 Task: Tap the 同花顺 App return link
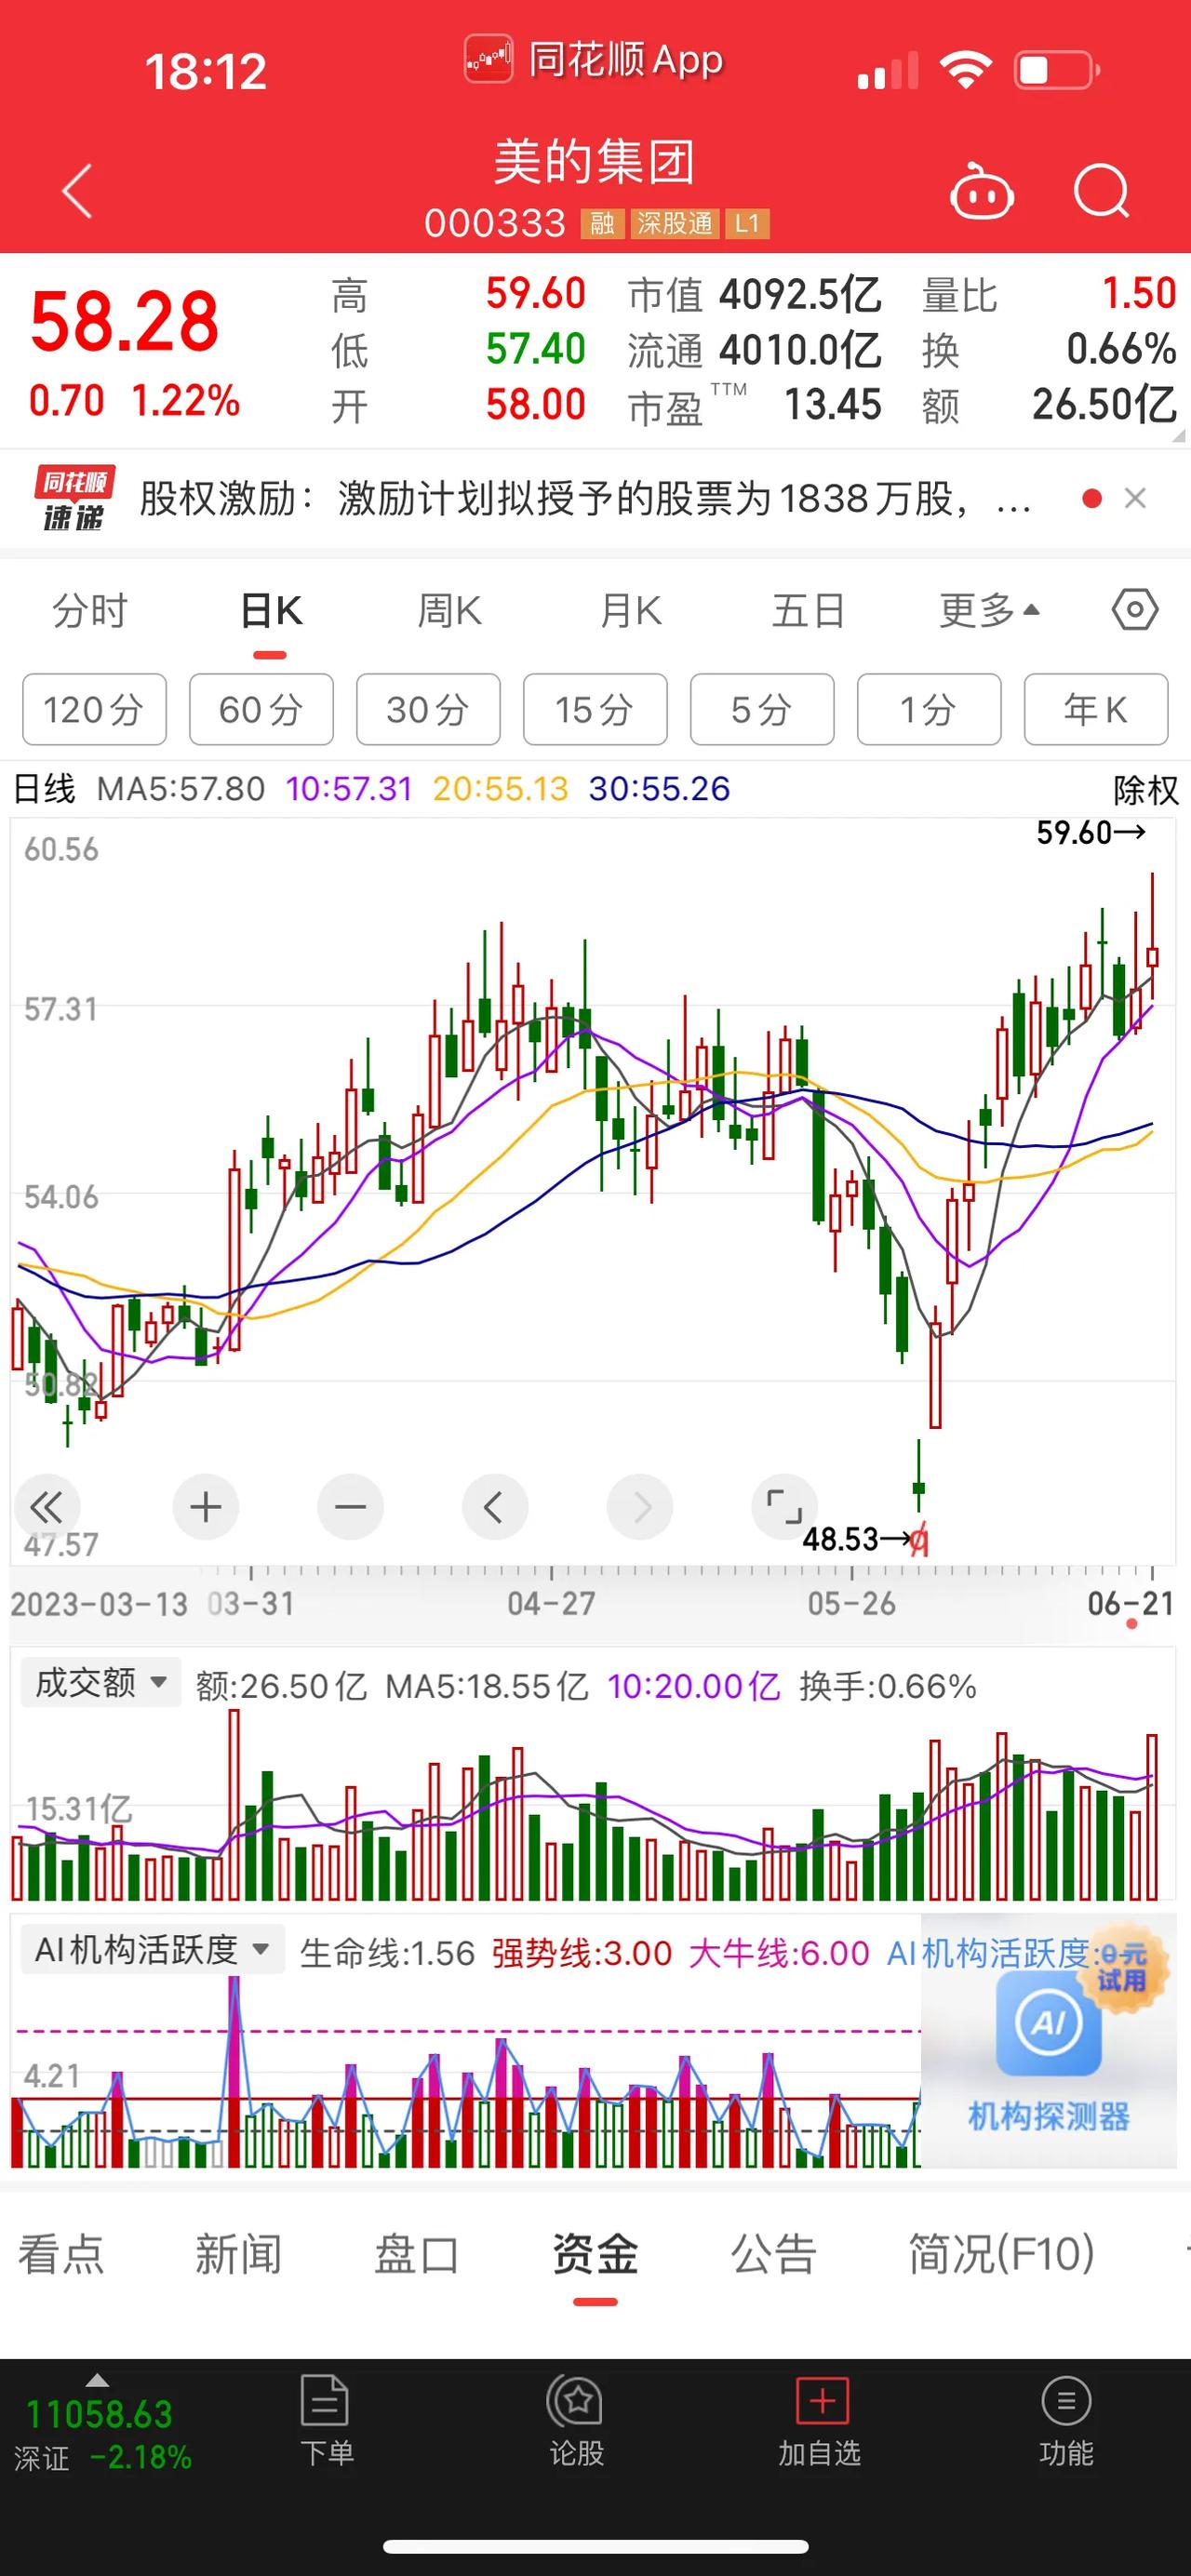tap(594, 60)
